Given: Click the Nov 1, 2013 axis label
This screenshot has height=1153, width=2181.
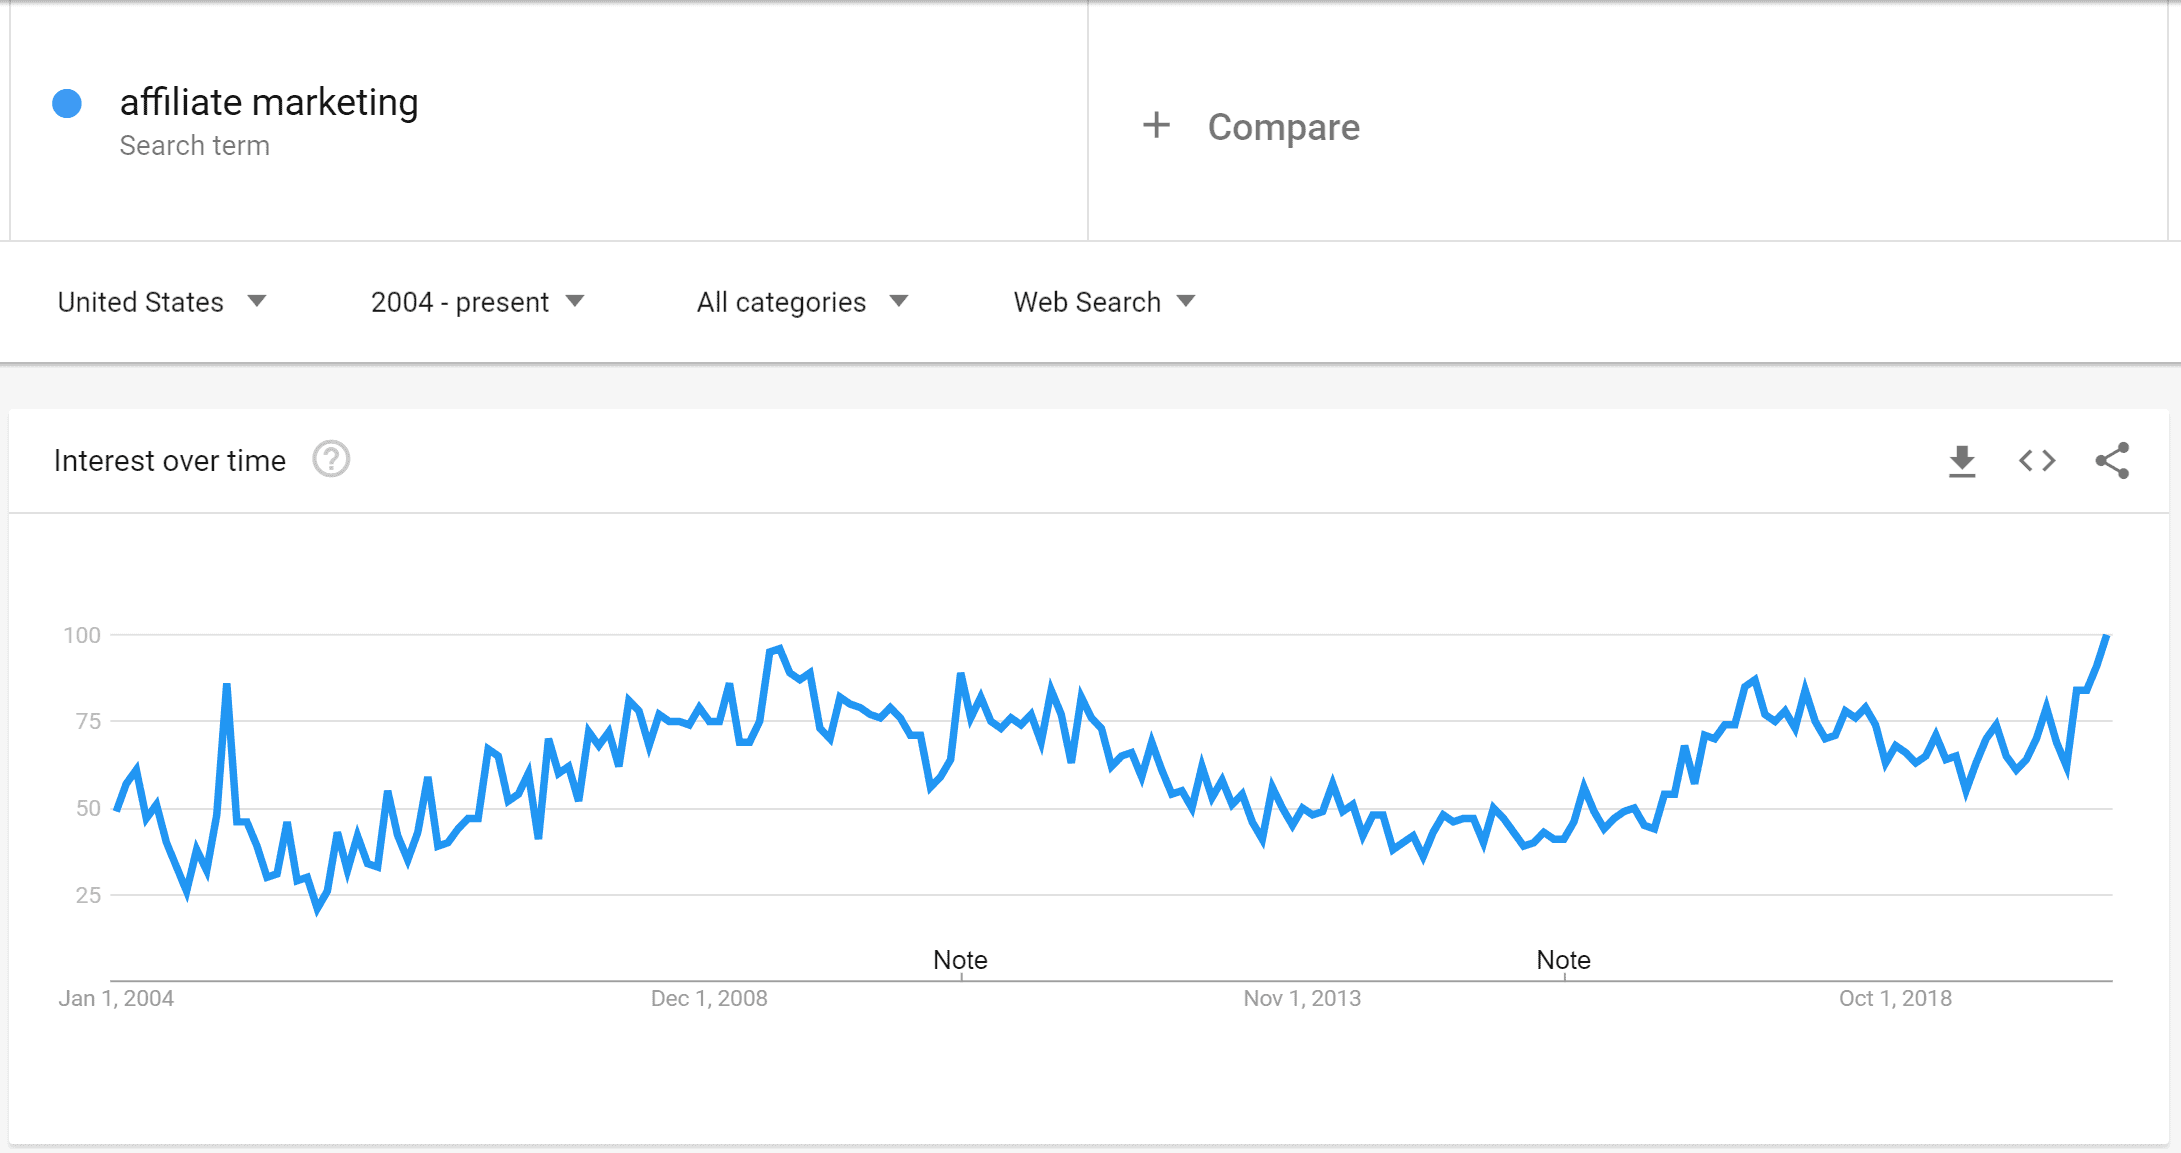Looking at the screenshot, I should pyautogui.click(x=1302, y=998).
